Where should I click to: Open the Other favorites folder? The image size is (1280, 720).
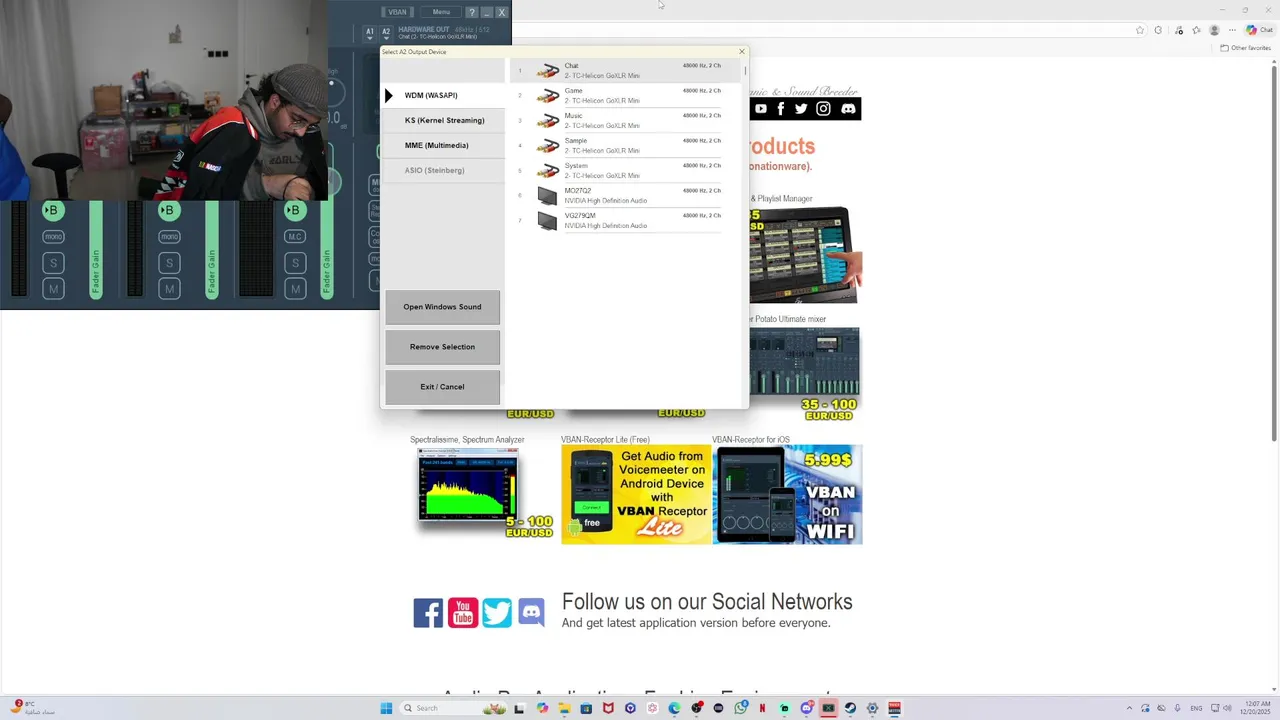point(1245,47)
